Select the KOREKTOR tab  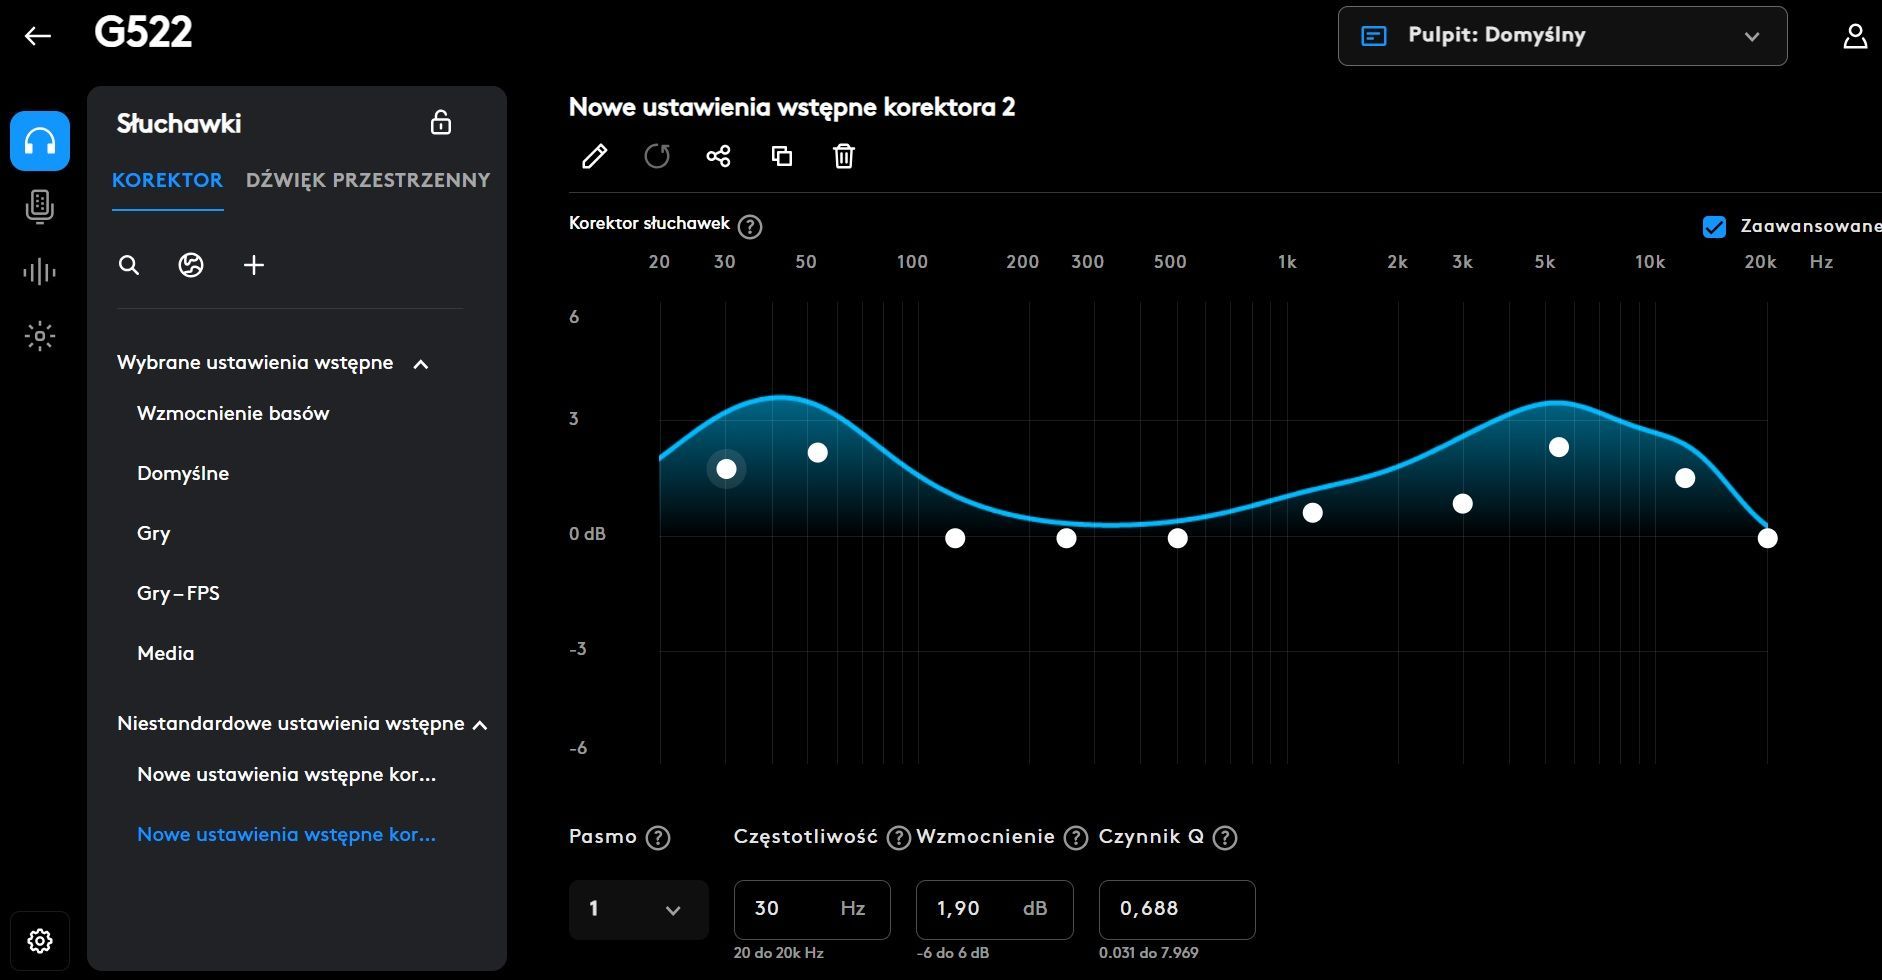pyautogui.click(x=167, y=180)
